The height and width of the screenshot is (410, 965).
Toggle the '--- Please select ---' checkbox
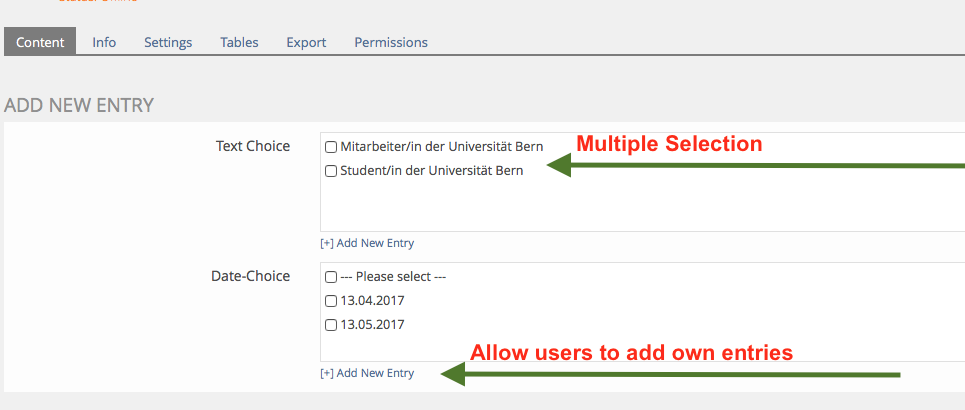point(331,277)
